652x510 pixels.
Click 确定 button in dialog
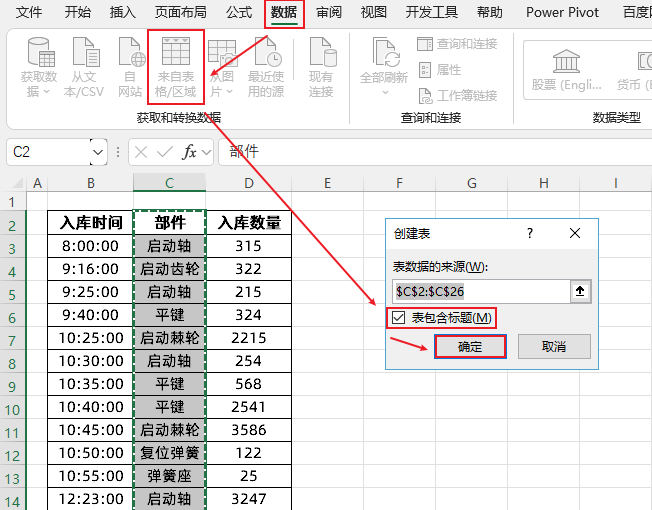coord(470,347)
